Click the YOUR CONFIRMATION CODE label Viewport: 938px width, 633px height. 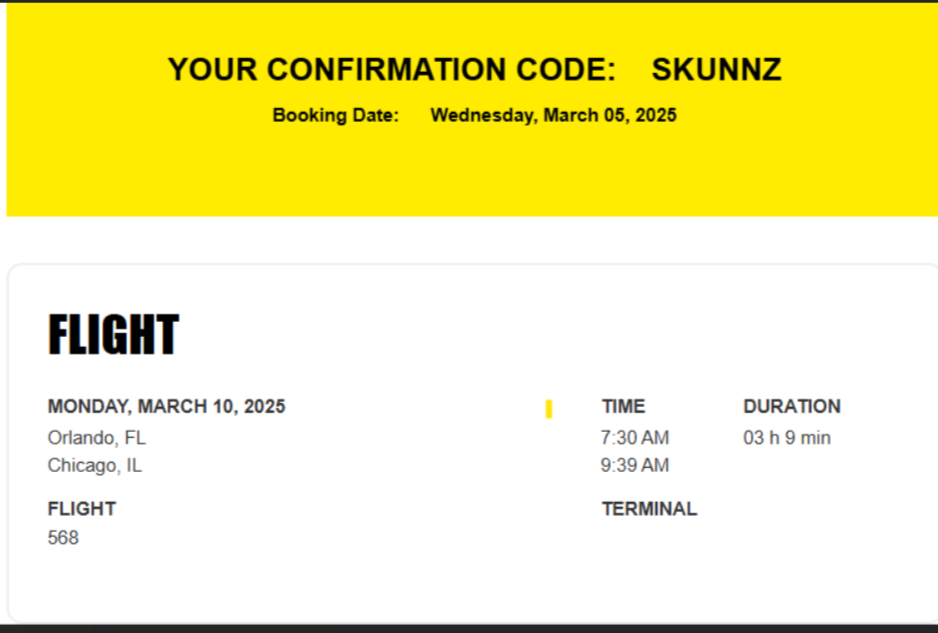tap(392, 69)
